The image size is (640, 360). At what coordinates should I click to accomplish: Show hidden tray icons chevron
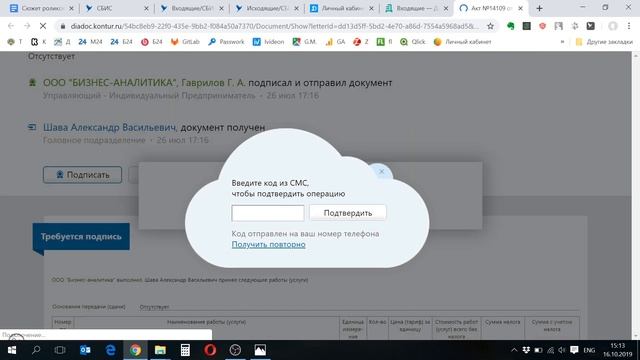514,350
